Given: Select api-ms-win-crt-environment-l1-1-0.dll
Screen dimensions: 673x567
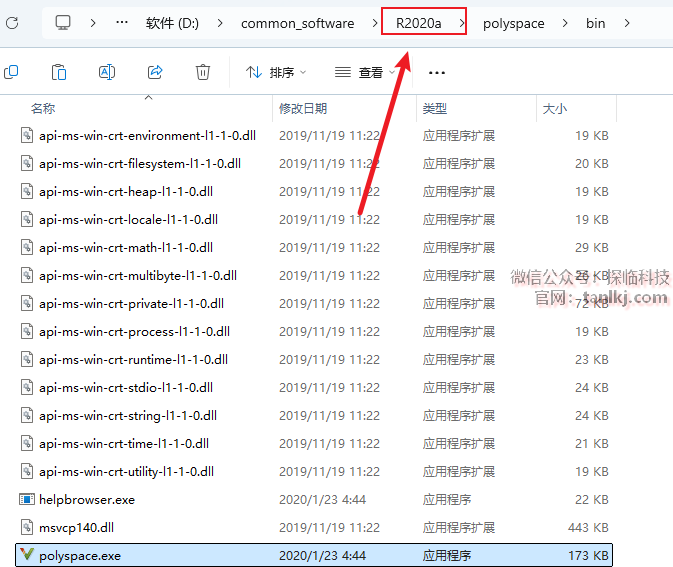Looking at the screenshot, I should tap(147, 136).
